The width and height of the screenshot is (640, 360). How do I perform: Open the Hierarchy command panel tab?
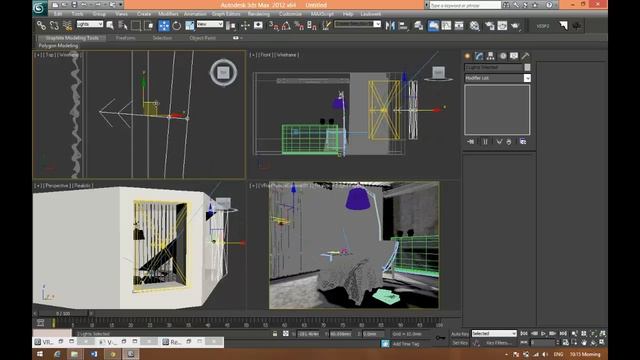coord(491,56)
